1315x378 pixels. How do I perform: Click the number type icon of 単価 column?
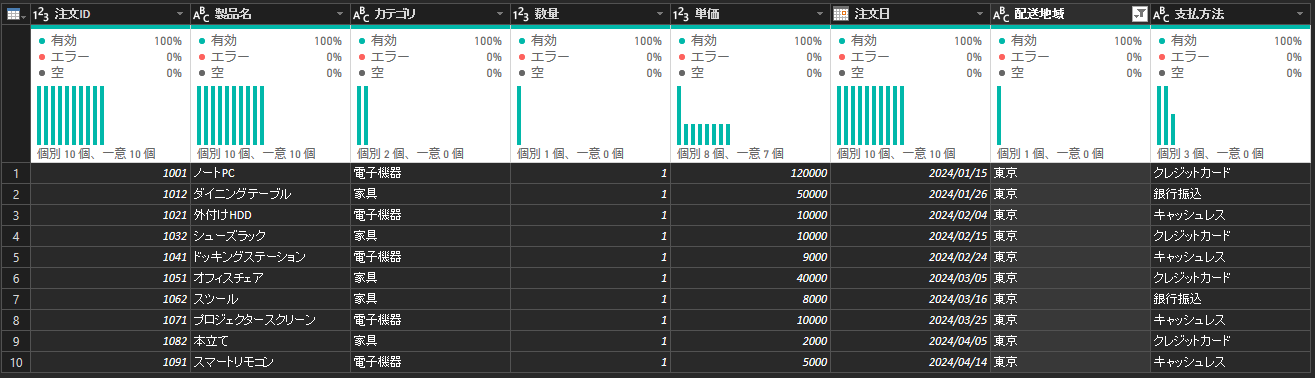[x=682, y=13]
